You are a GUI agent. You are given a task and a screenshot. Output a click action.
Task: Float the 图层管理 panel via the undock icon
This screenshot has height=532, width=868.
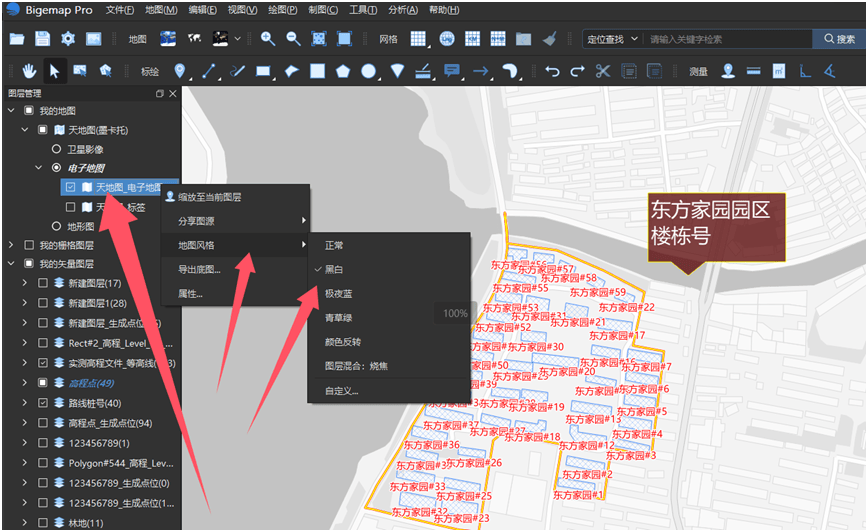pyautogui.click(x=159, y=94)
